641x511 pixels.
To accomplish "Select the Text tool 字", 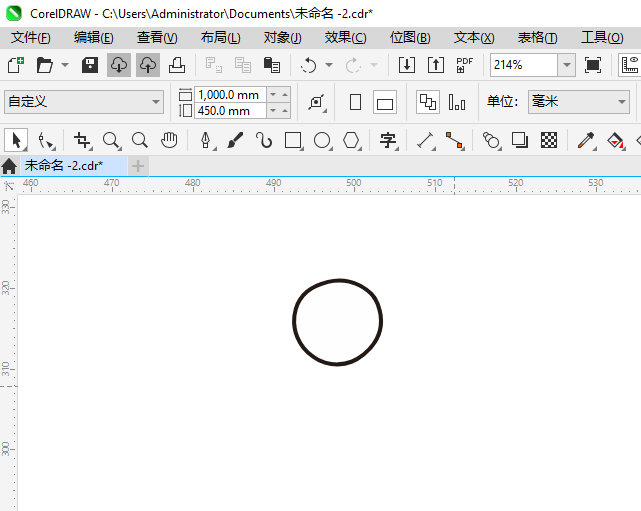I will [x=388, y=140].
